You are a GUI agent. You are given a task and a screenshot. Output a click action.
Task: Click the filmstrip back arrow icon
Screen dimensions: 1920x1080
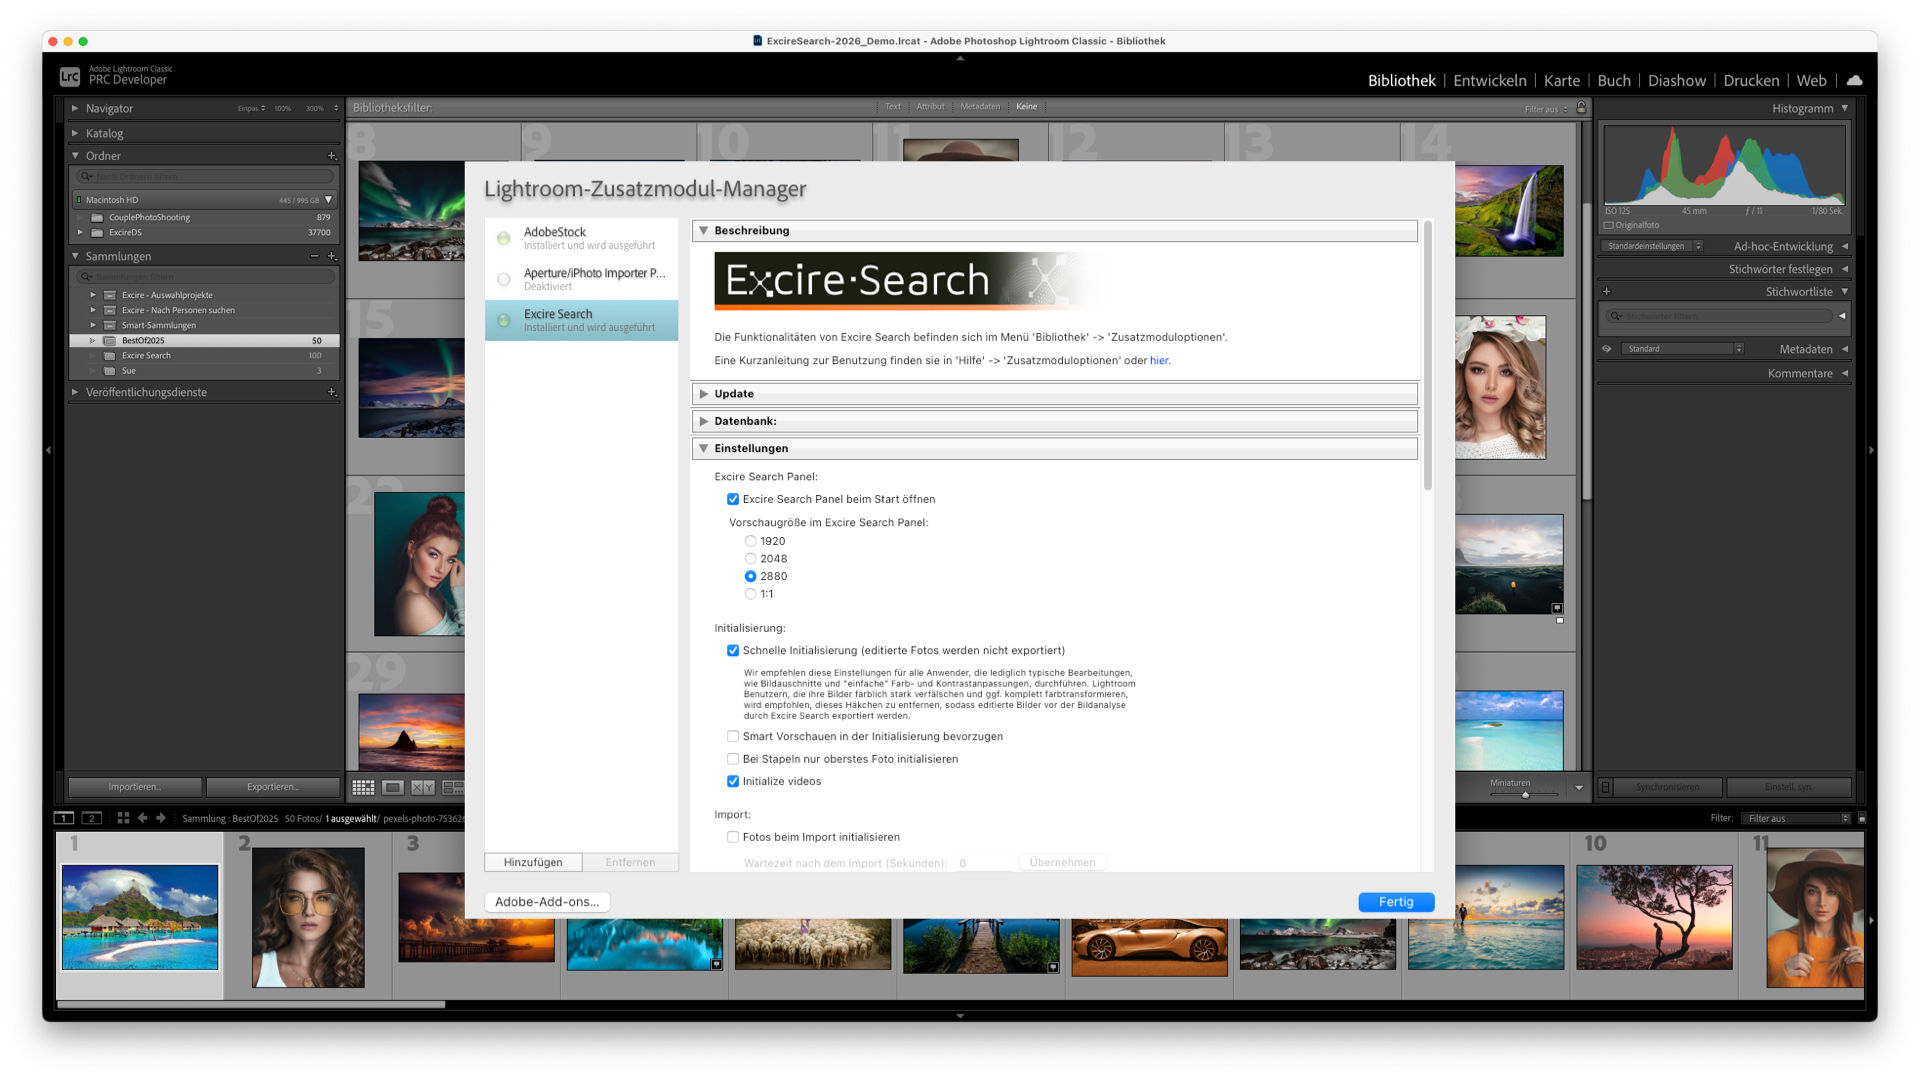(x=142, y=818)
